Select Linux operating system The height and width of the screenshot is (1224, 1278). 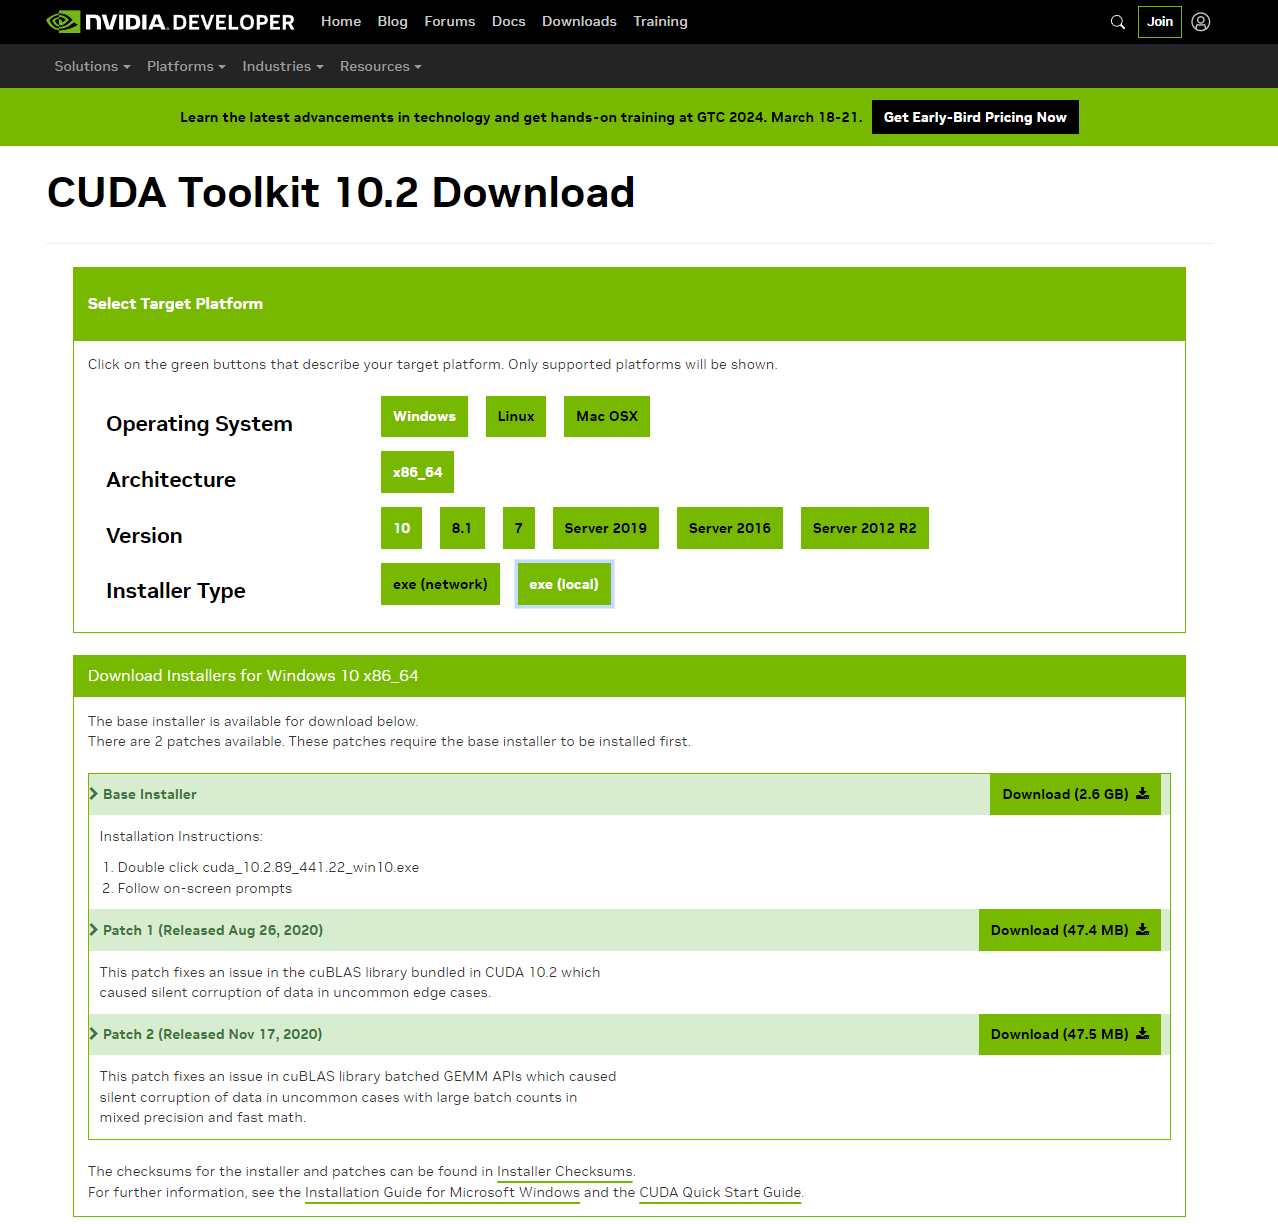click(x=516, y=416)
